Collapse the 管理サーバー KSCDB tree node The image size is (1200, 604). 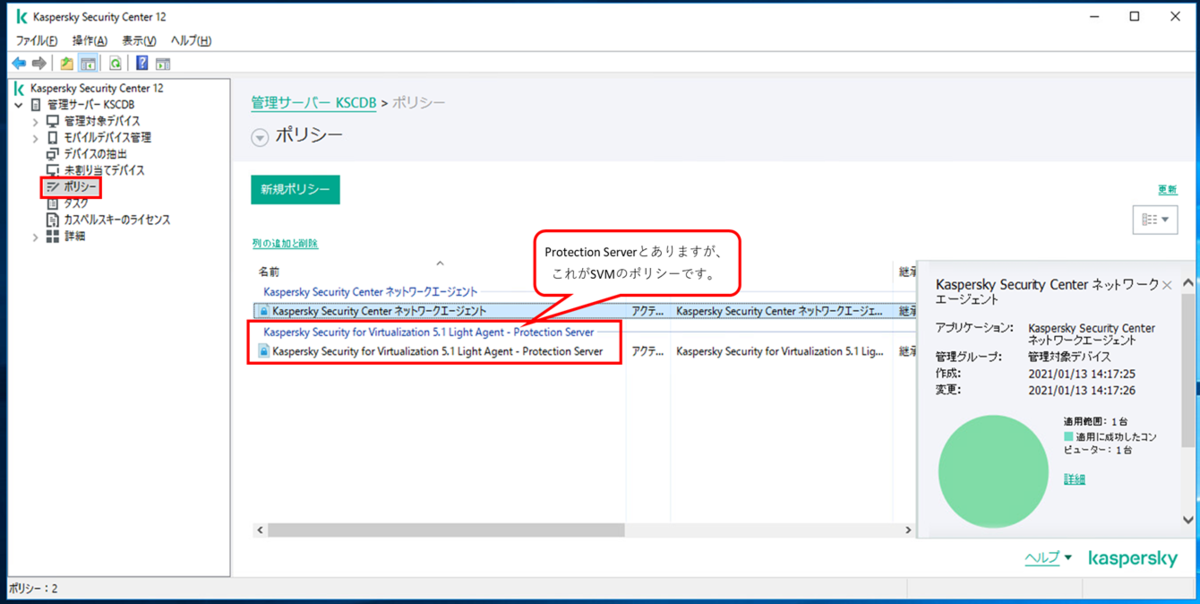(19, 105)
